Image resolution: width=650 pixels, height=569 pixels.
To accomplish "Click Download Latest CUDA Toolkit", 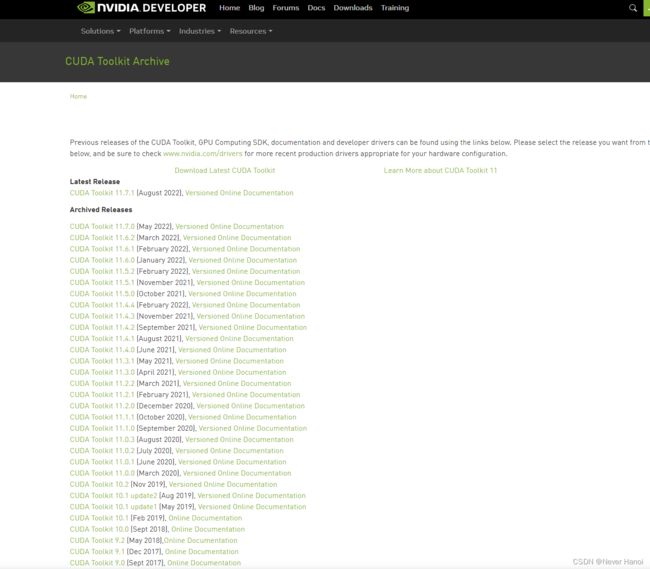I will [225, 170].
